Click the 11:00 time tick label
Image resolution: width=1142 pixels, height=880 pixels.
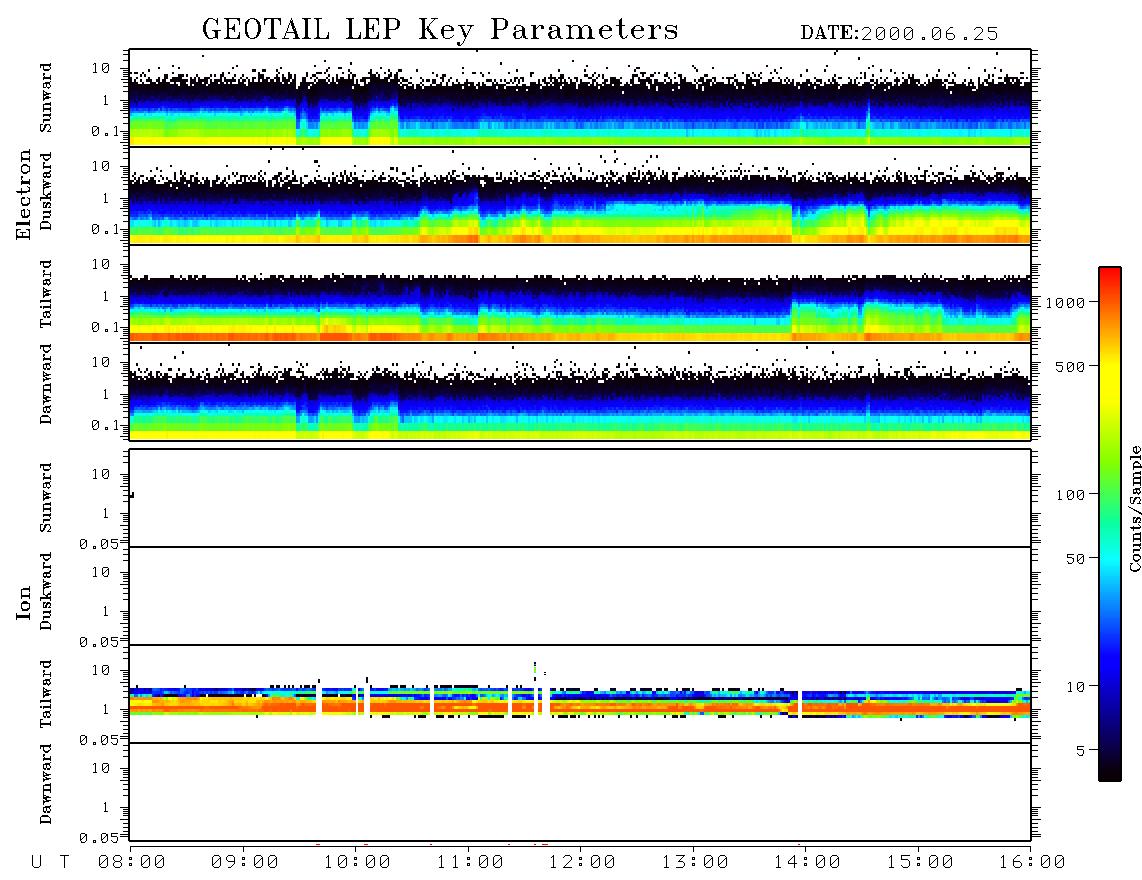click(x=470, y=863)
